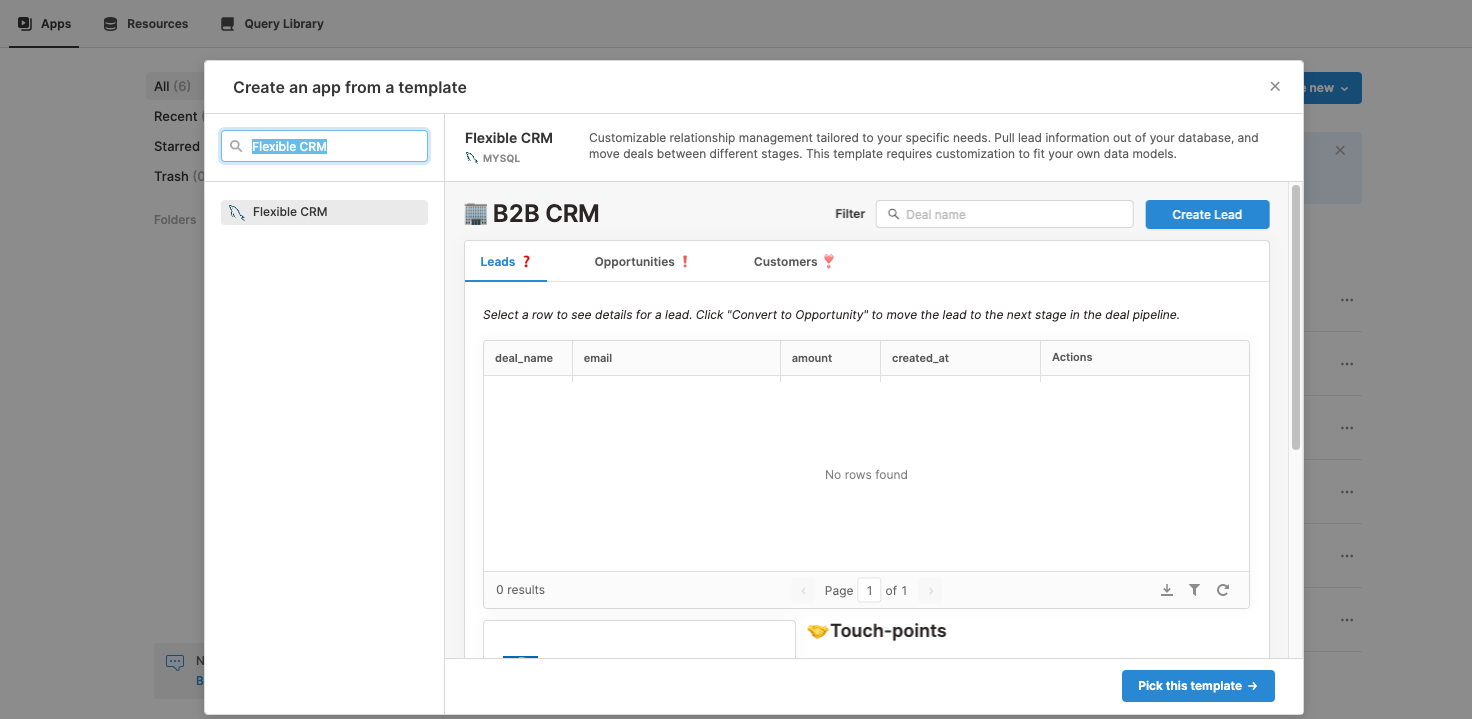
Task: Open the table filter funnel icon
Action: [1194, 590]
